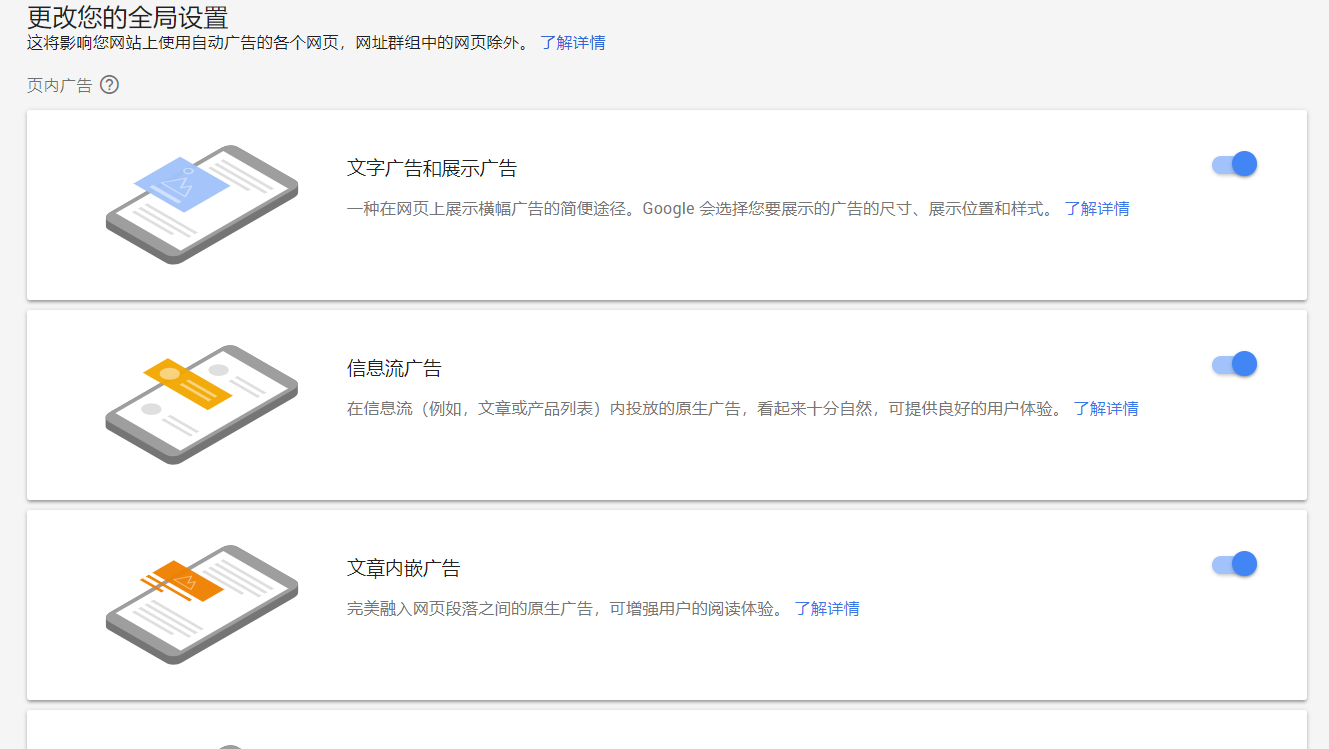Image resolution: width=1329 pixels, height=749 pixels.
Task: Open 了解详情 link under the global settings heading
Action: 572,42
